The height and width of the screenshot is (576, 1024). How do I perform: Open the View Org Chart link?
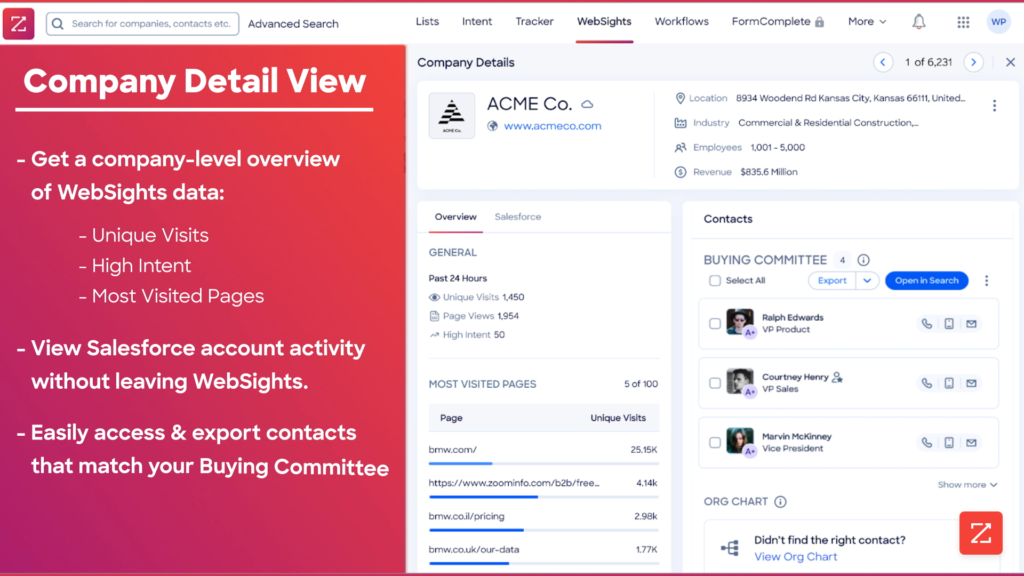[x=795, y=557]
